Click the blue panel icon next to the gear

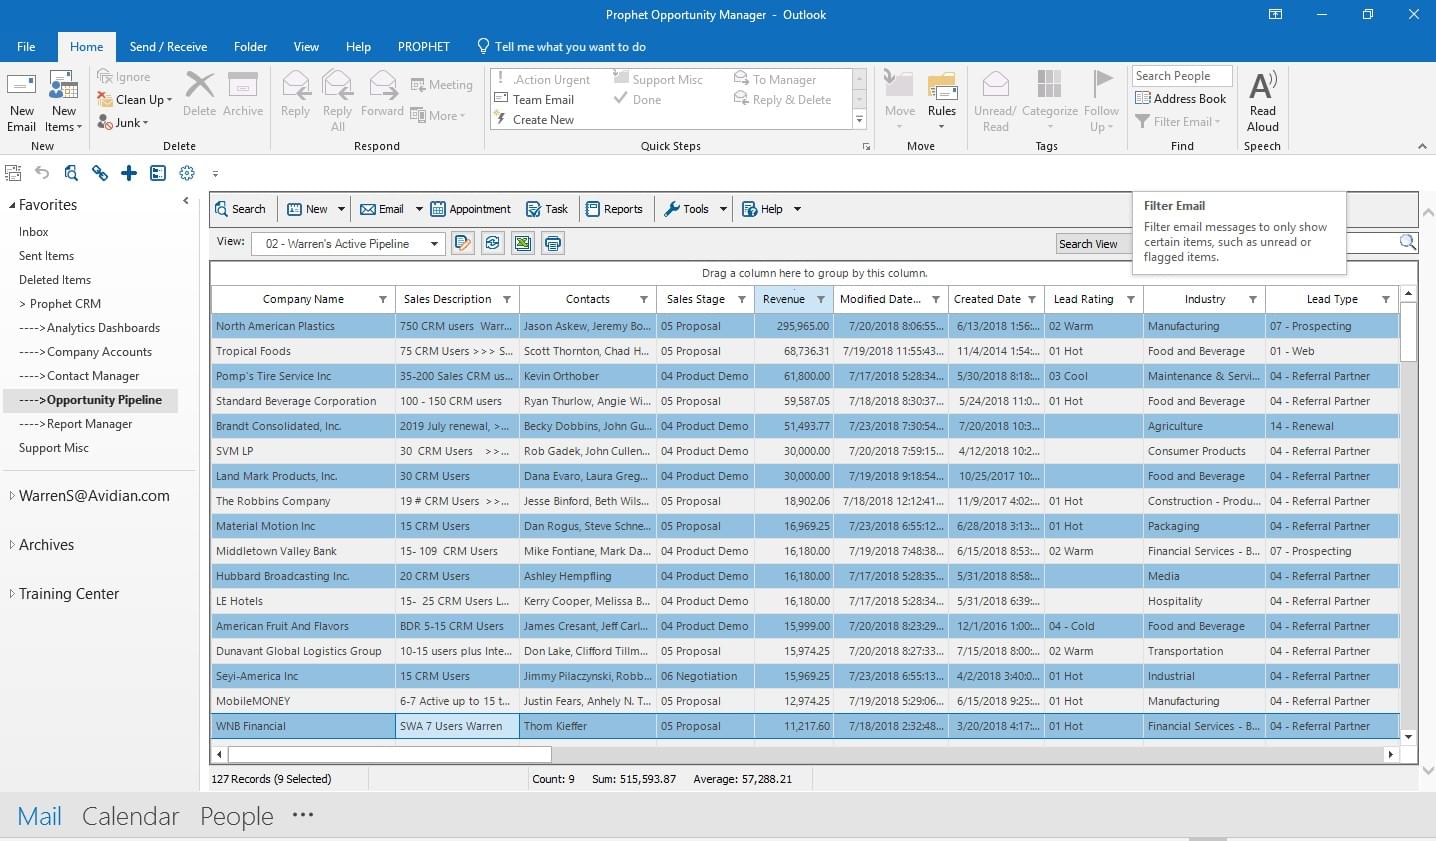(x=158, y=173)
